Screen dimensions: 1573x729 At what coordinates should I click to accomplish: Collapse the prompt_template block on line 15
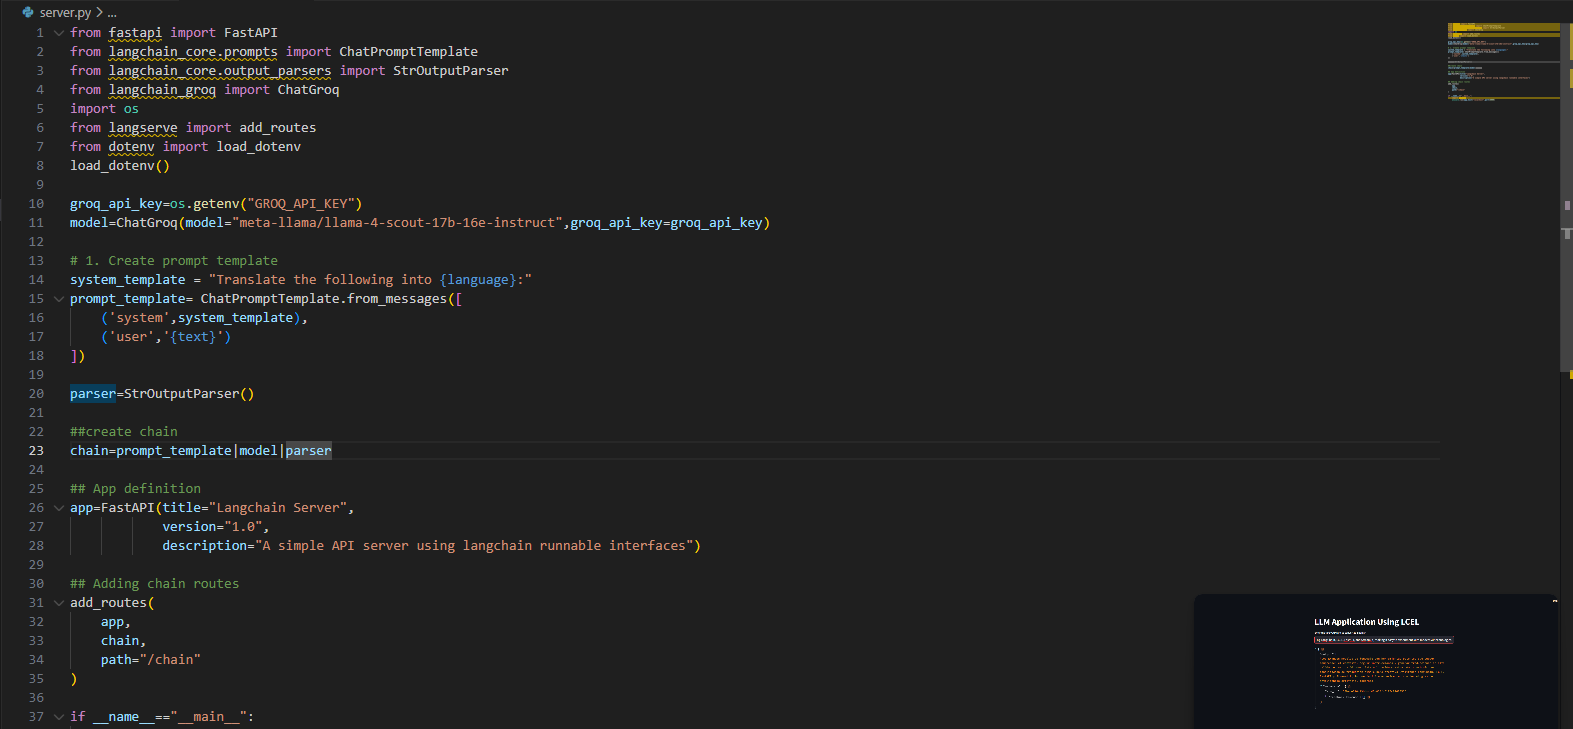point(59,299)
